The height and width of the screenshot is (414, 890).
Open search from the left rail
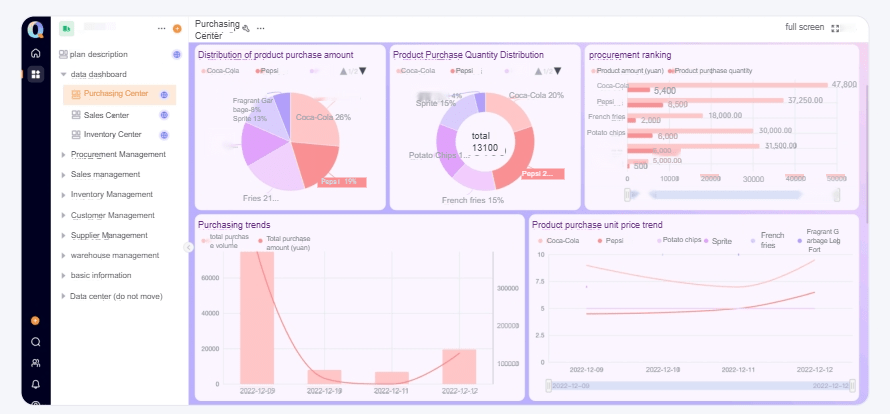pos(36,342)
